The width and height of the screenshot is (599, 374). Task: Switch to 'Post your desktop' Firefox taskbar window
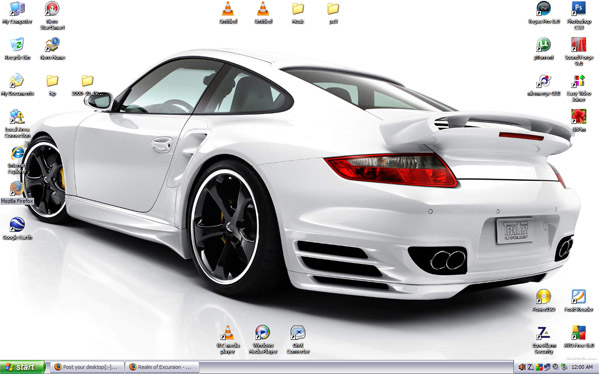(x=87, y=367)
